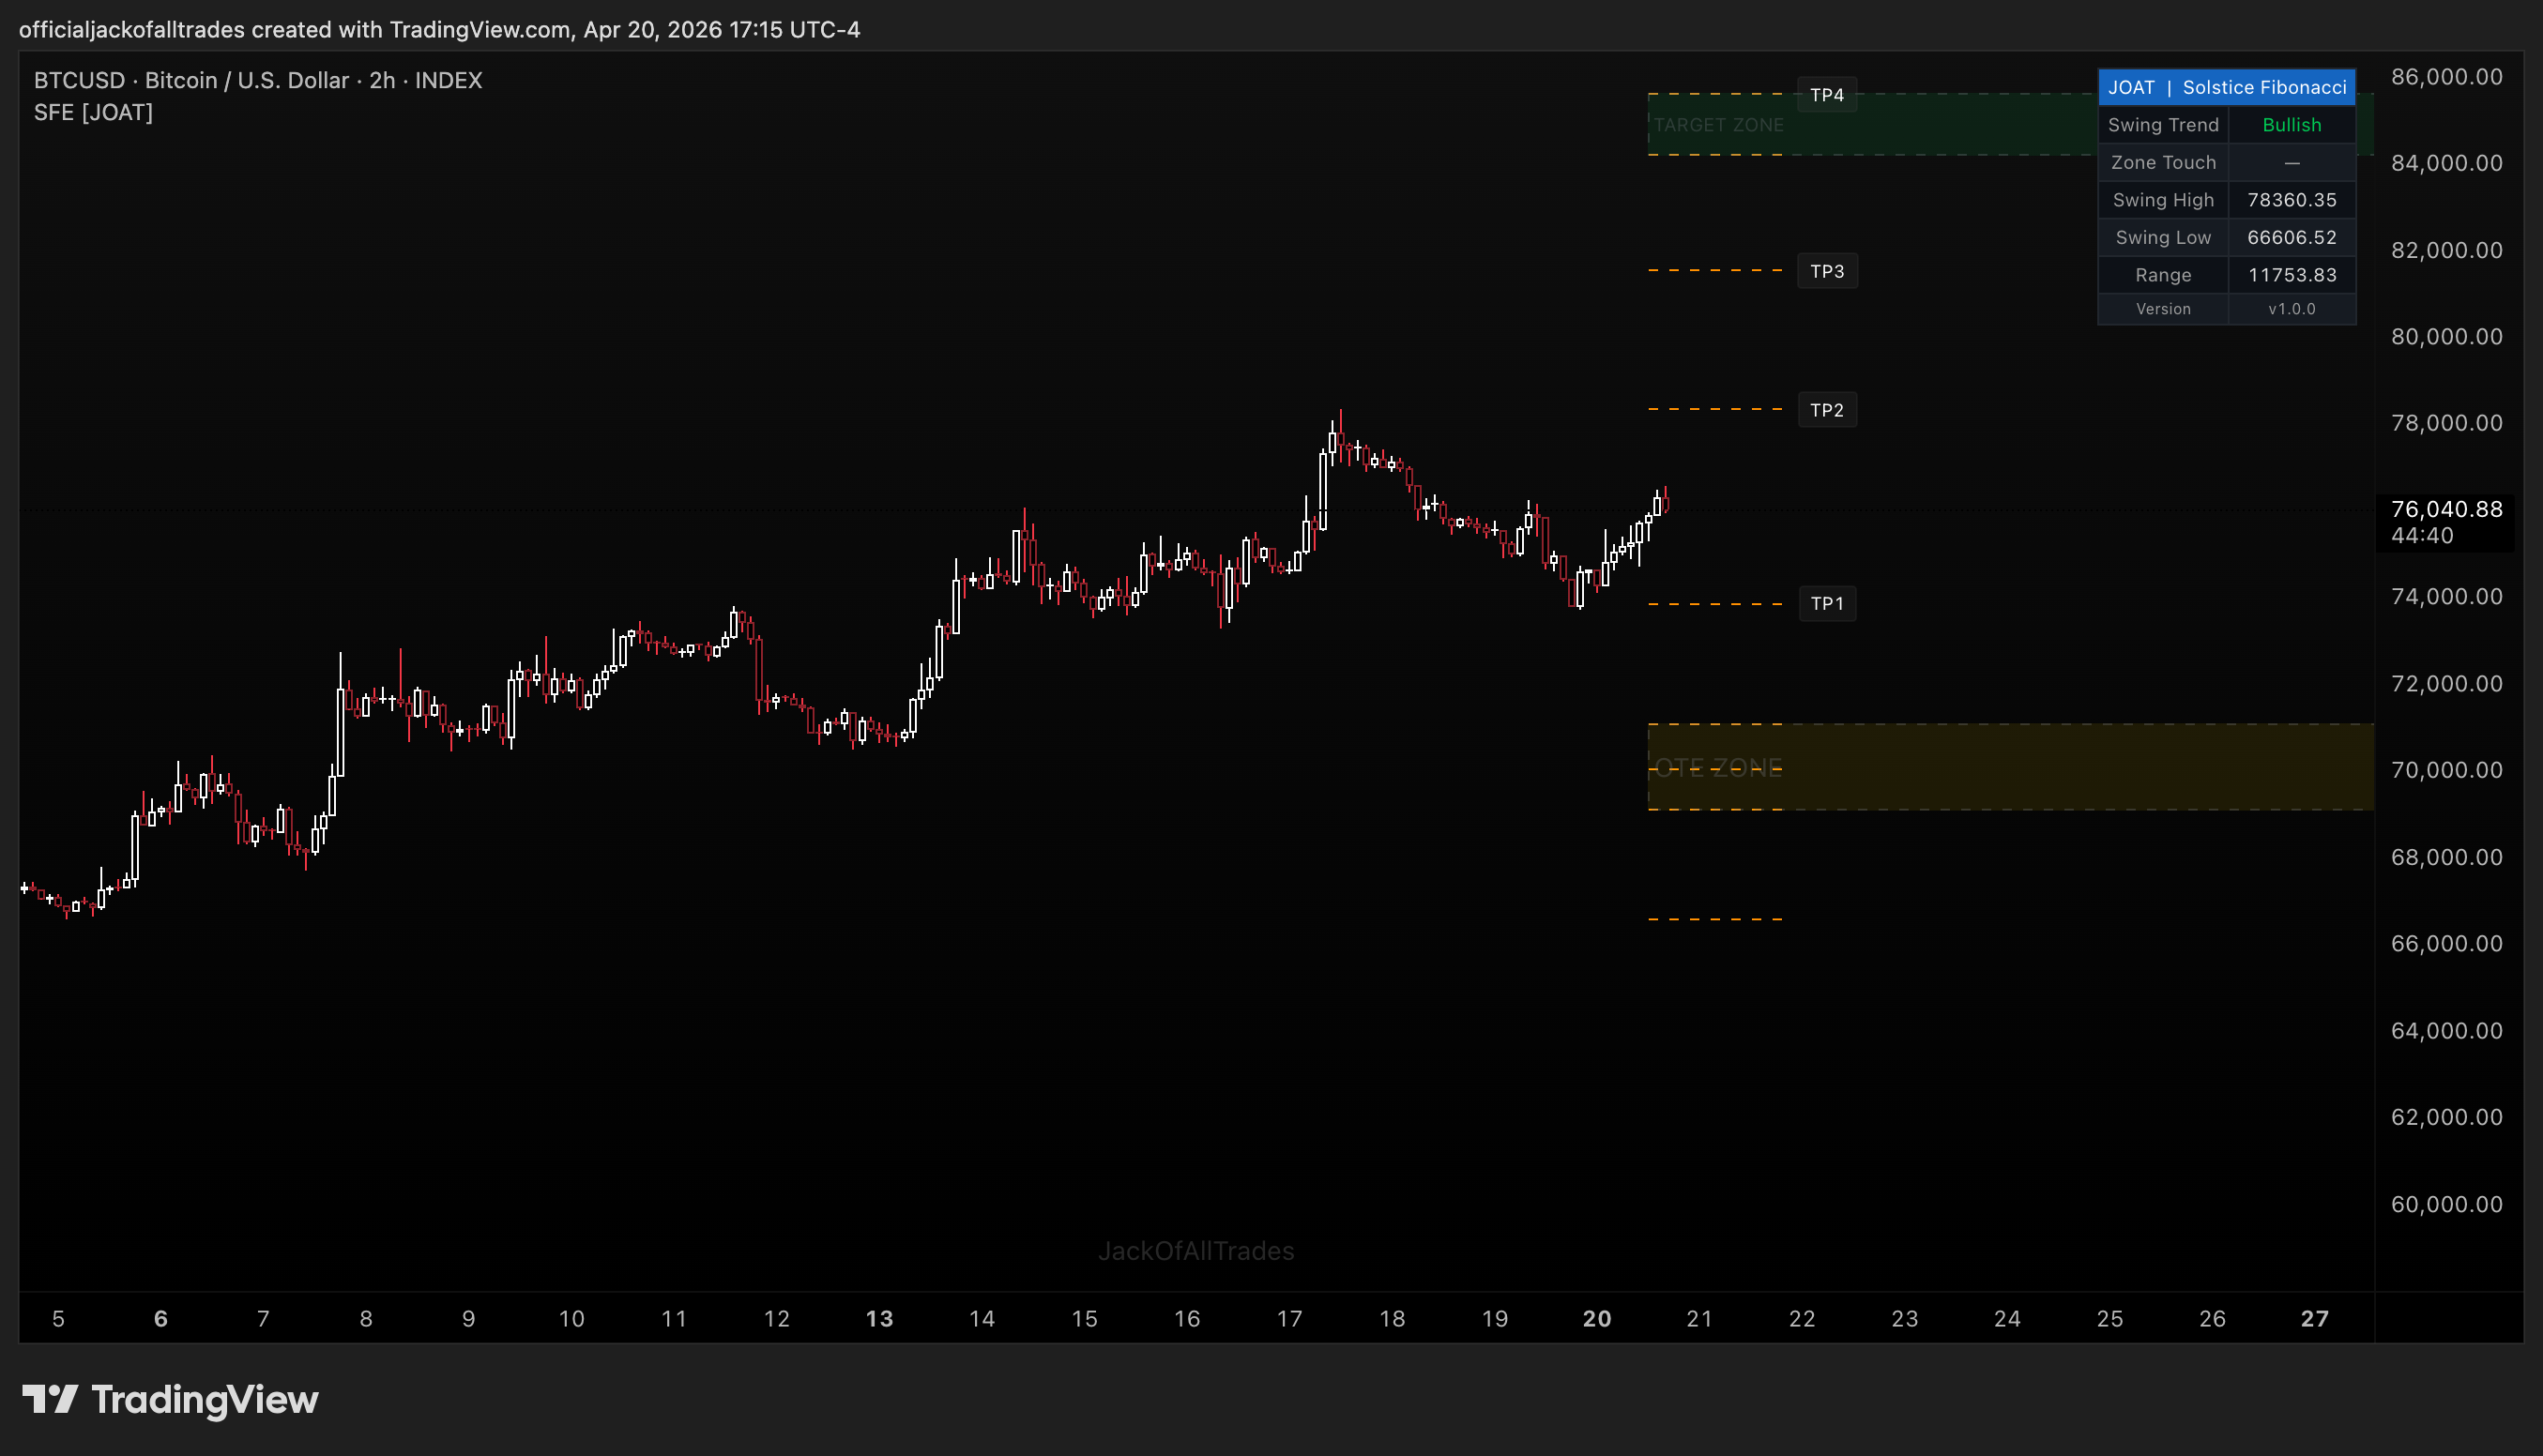2543x1456 pixels.
Task: Click the 70,000.00 price axis label
Action: [2446, 770]
